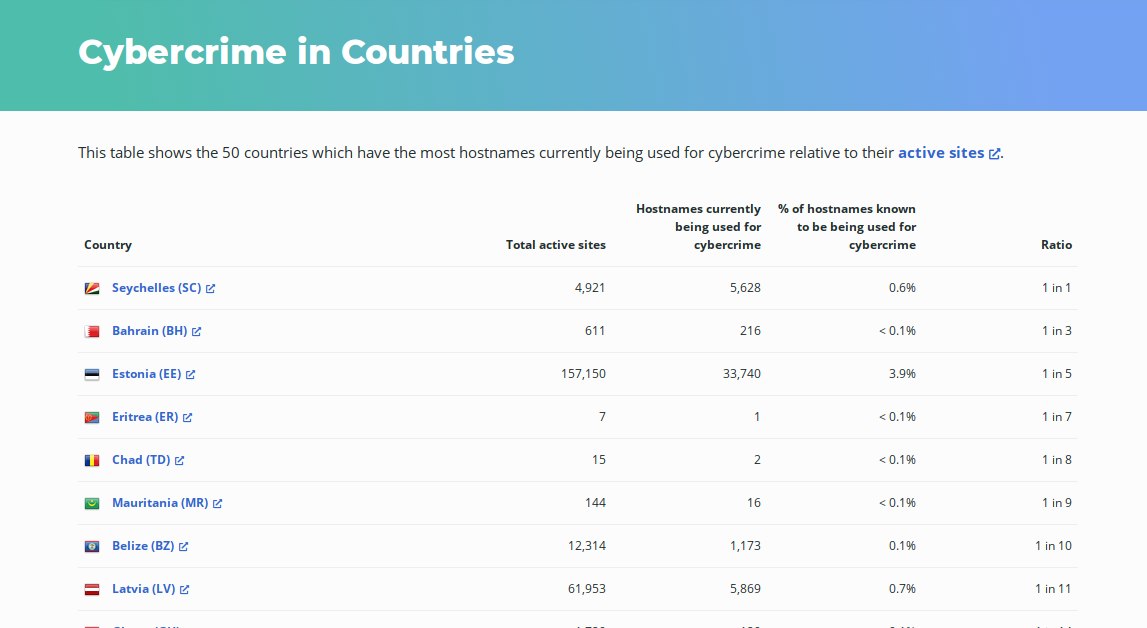Open the Bahrain (BH) country link
The height and width of the screenshot is (628, 1147).
coord(149,331)
